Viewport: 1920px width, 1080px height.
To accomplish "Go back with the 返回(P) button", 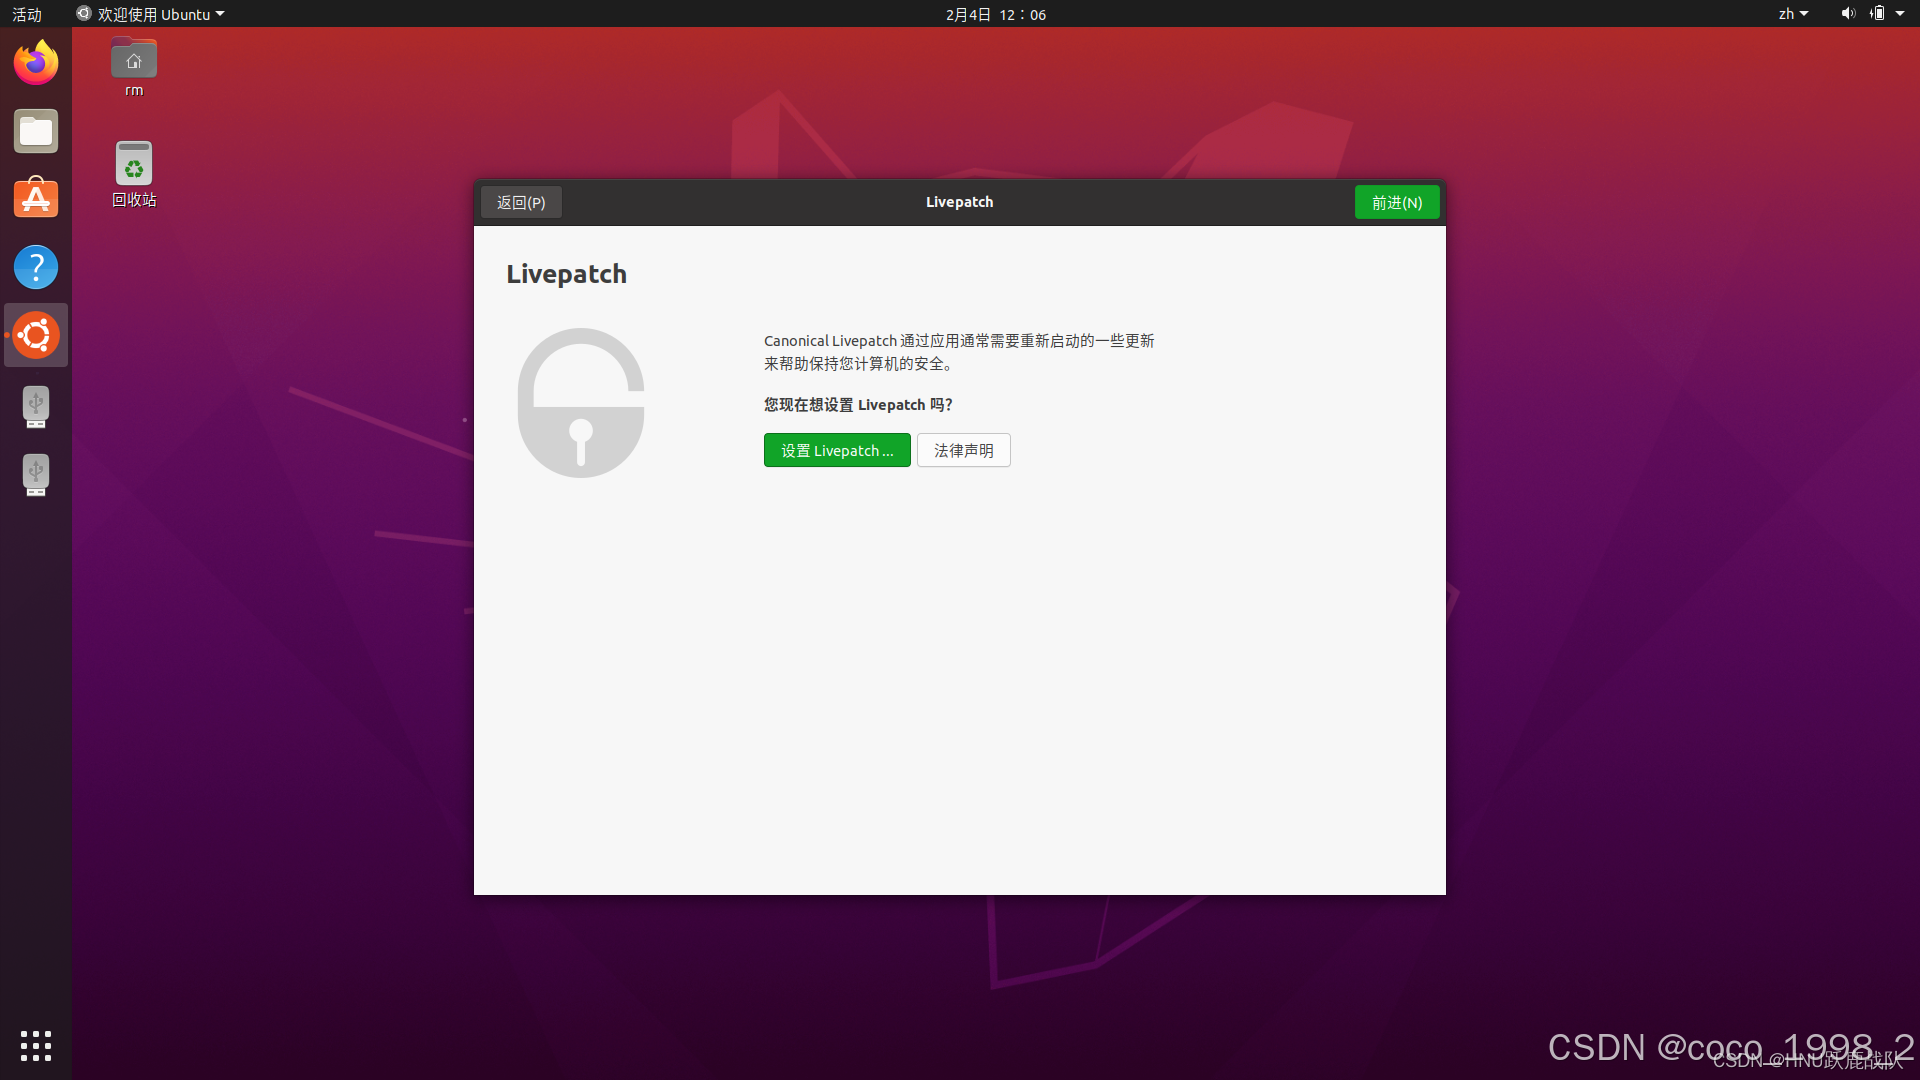I will click(521, 202).
